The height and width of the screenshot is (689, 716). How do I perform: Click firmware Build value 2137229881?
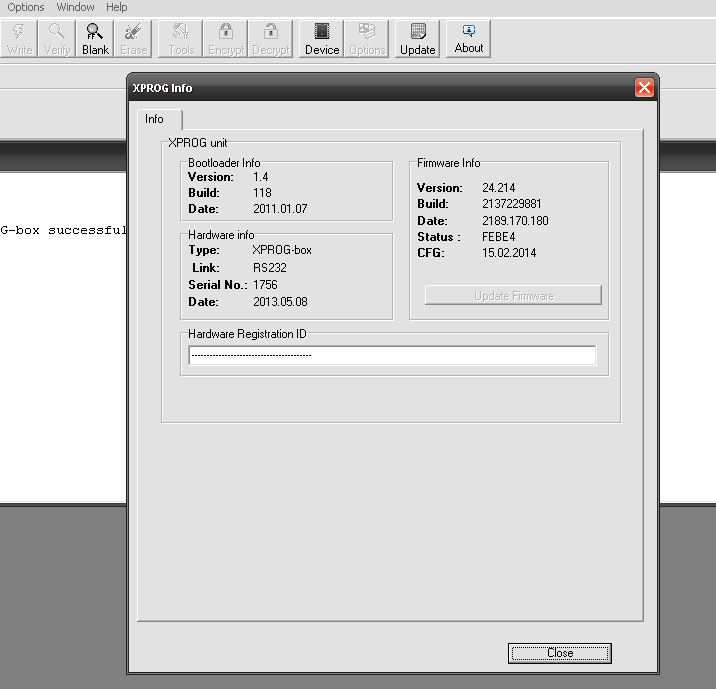pos(511,204)
